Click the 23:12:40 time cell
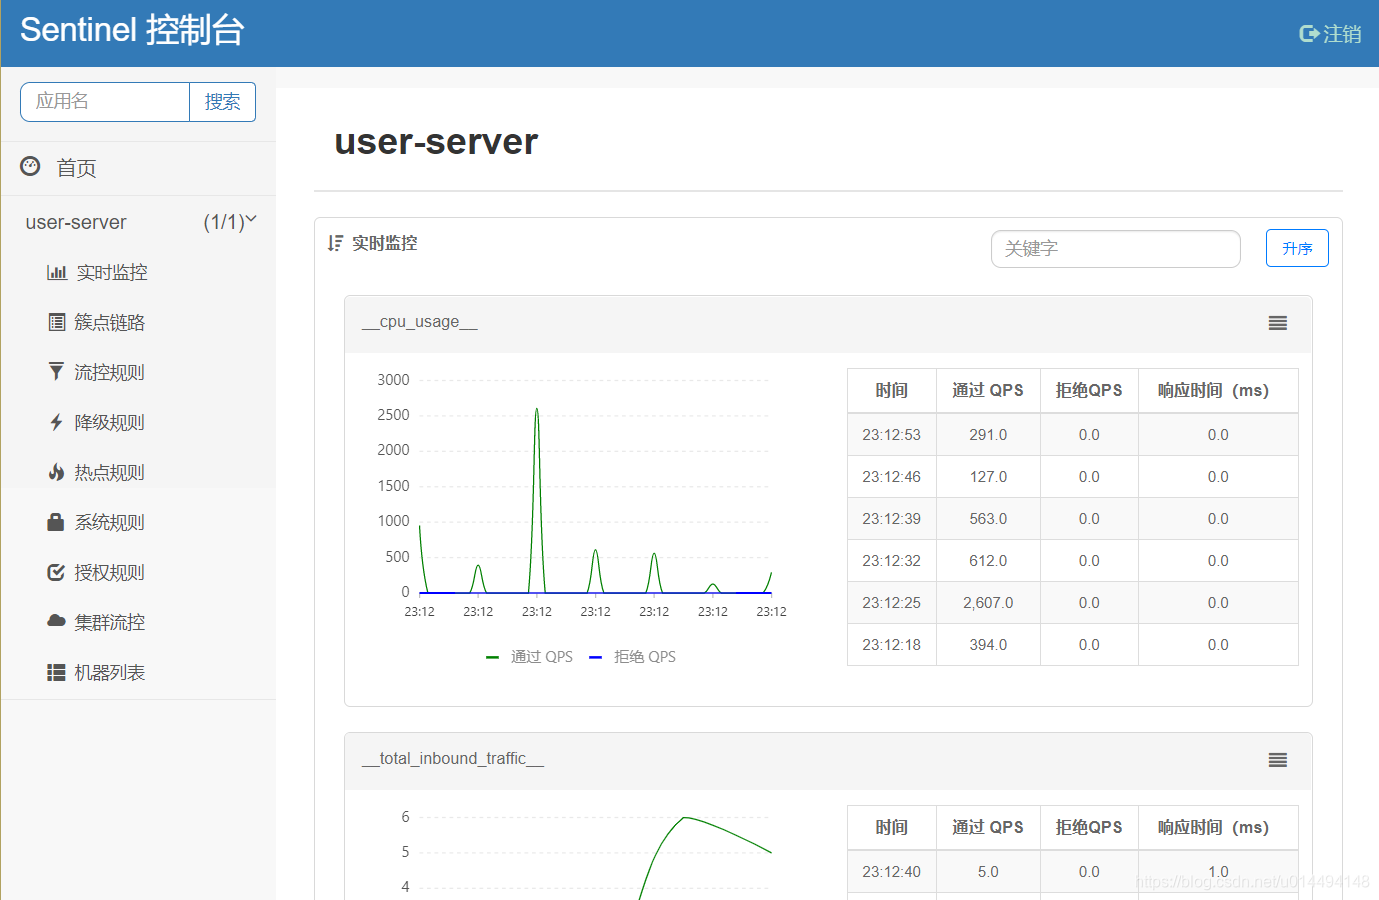 coord(891,872)
